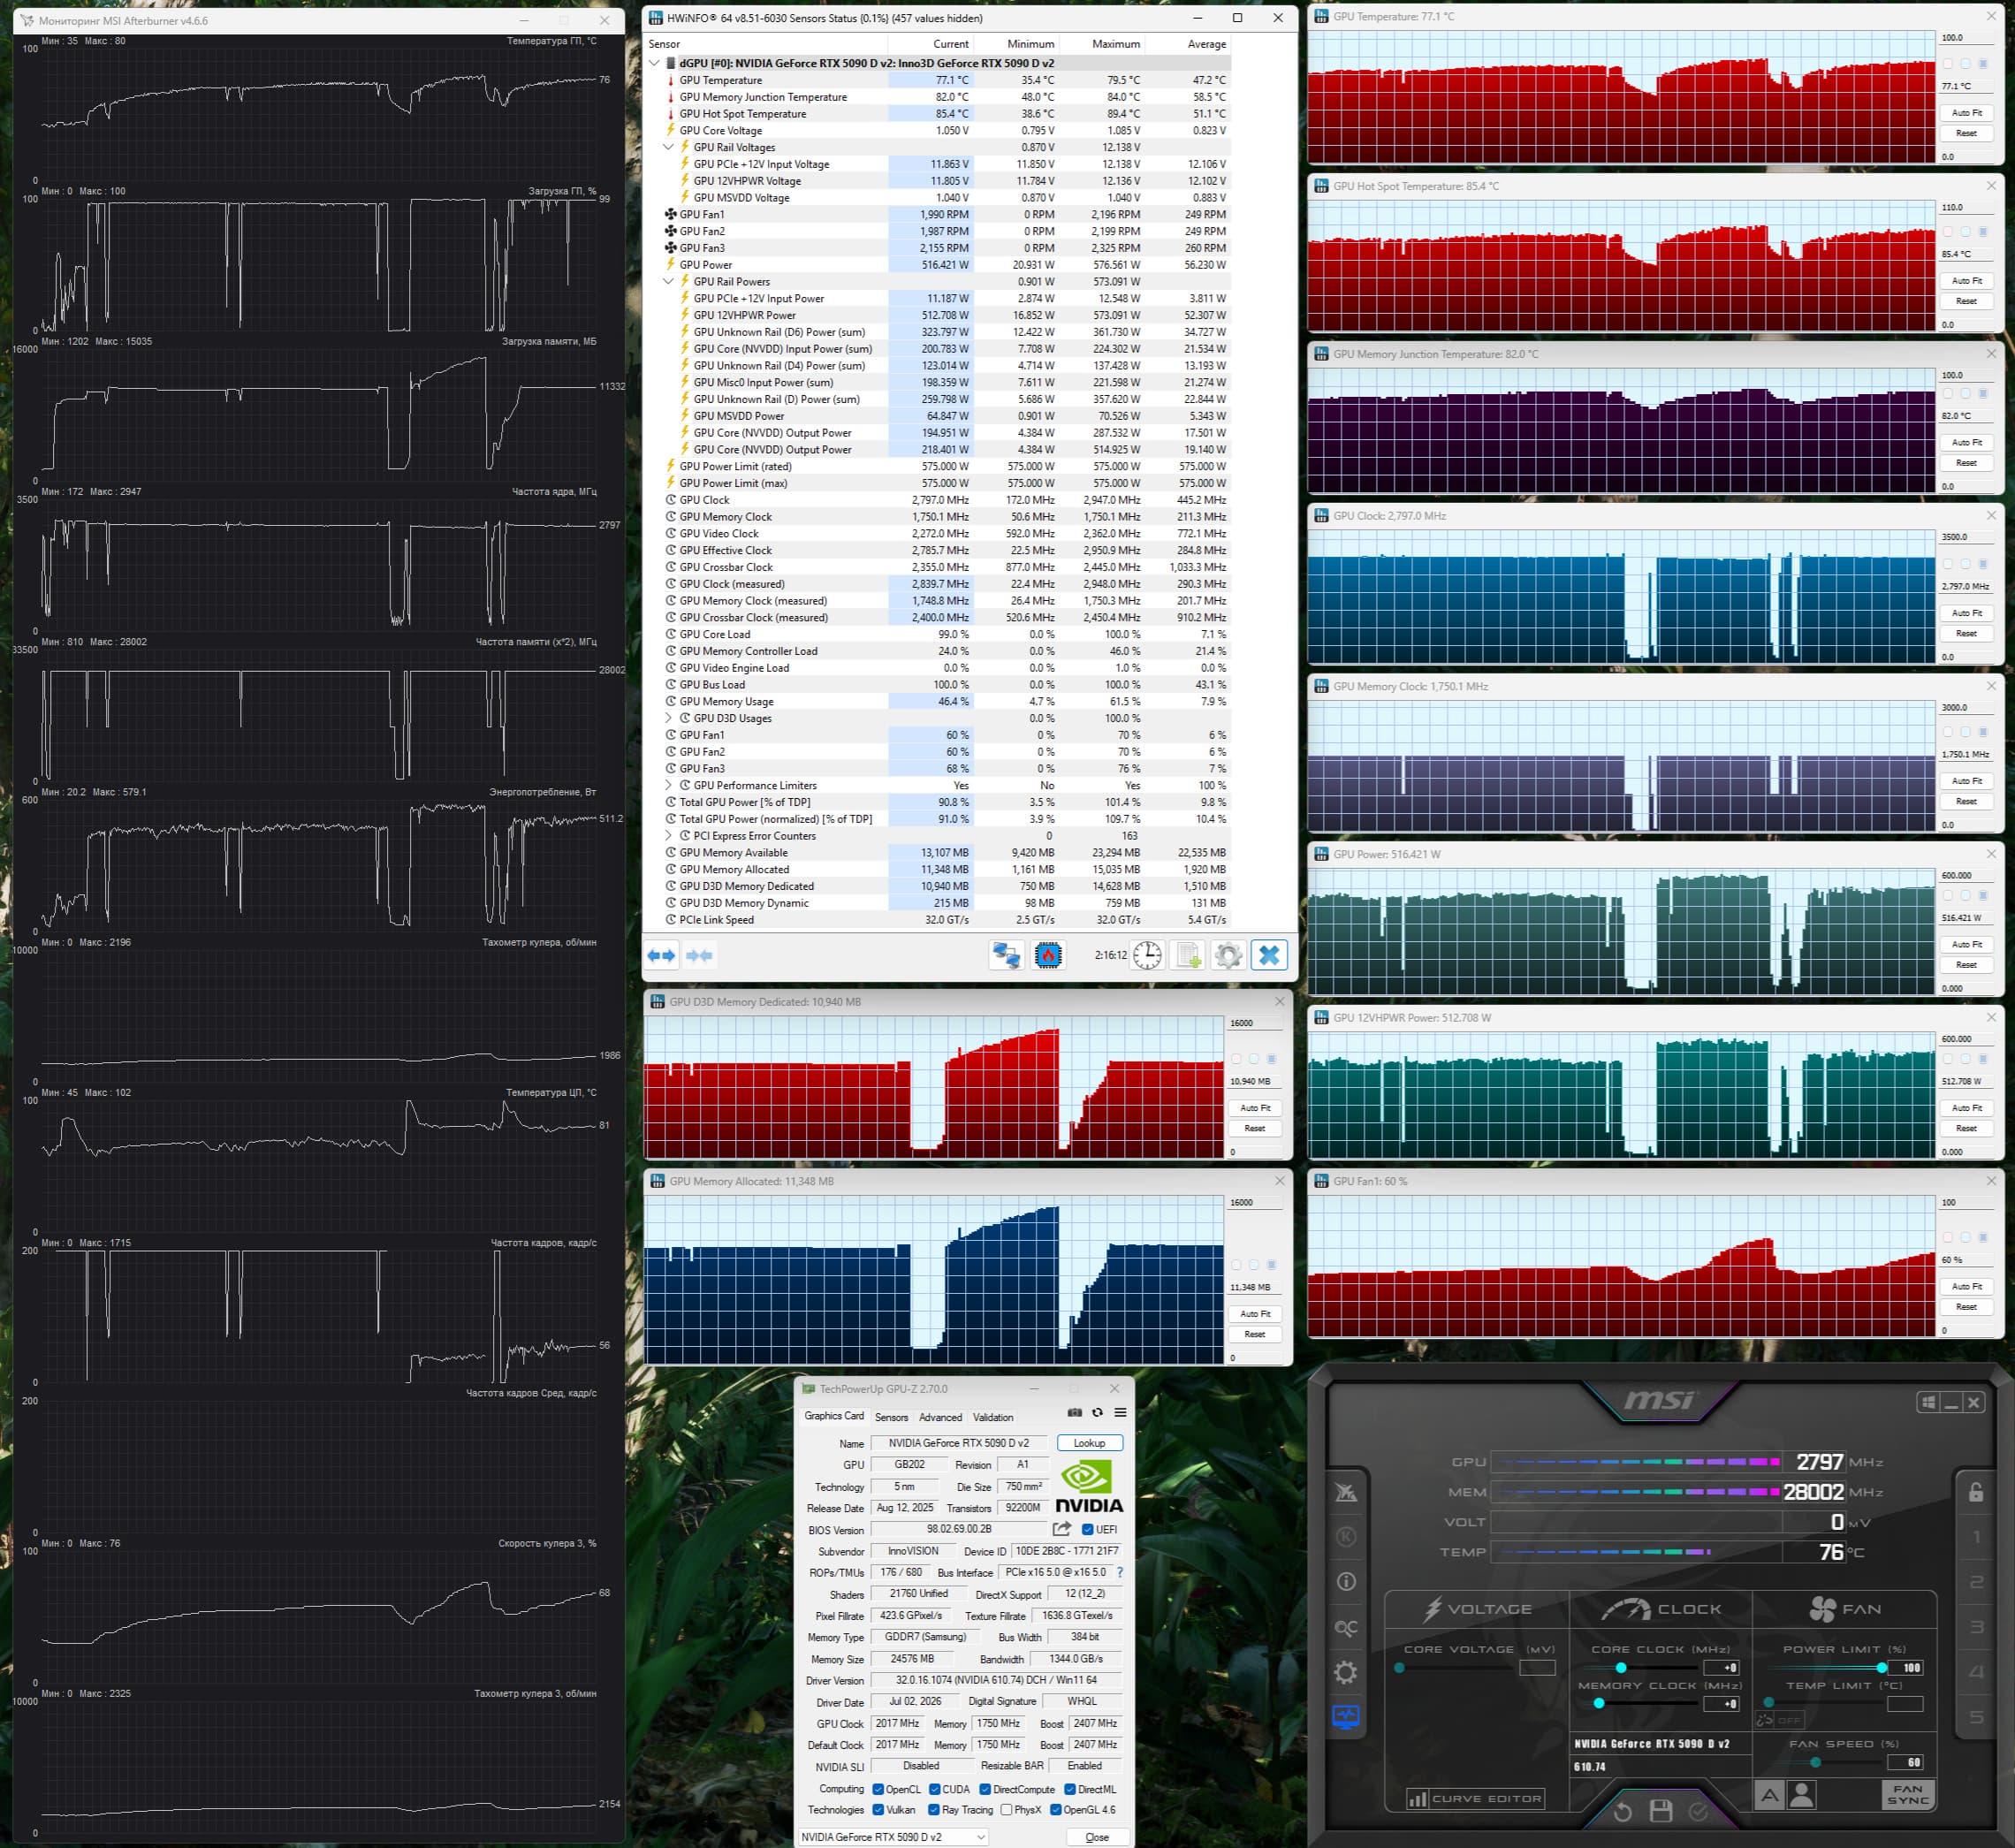Image resolution: width=2015 pixels, height=1848 pixels.
Task: Click Afterburner Core Clock slider handle
Action: [x=1621, y=1668]
